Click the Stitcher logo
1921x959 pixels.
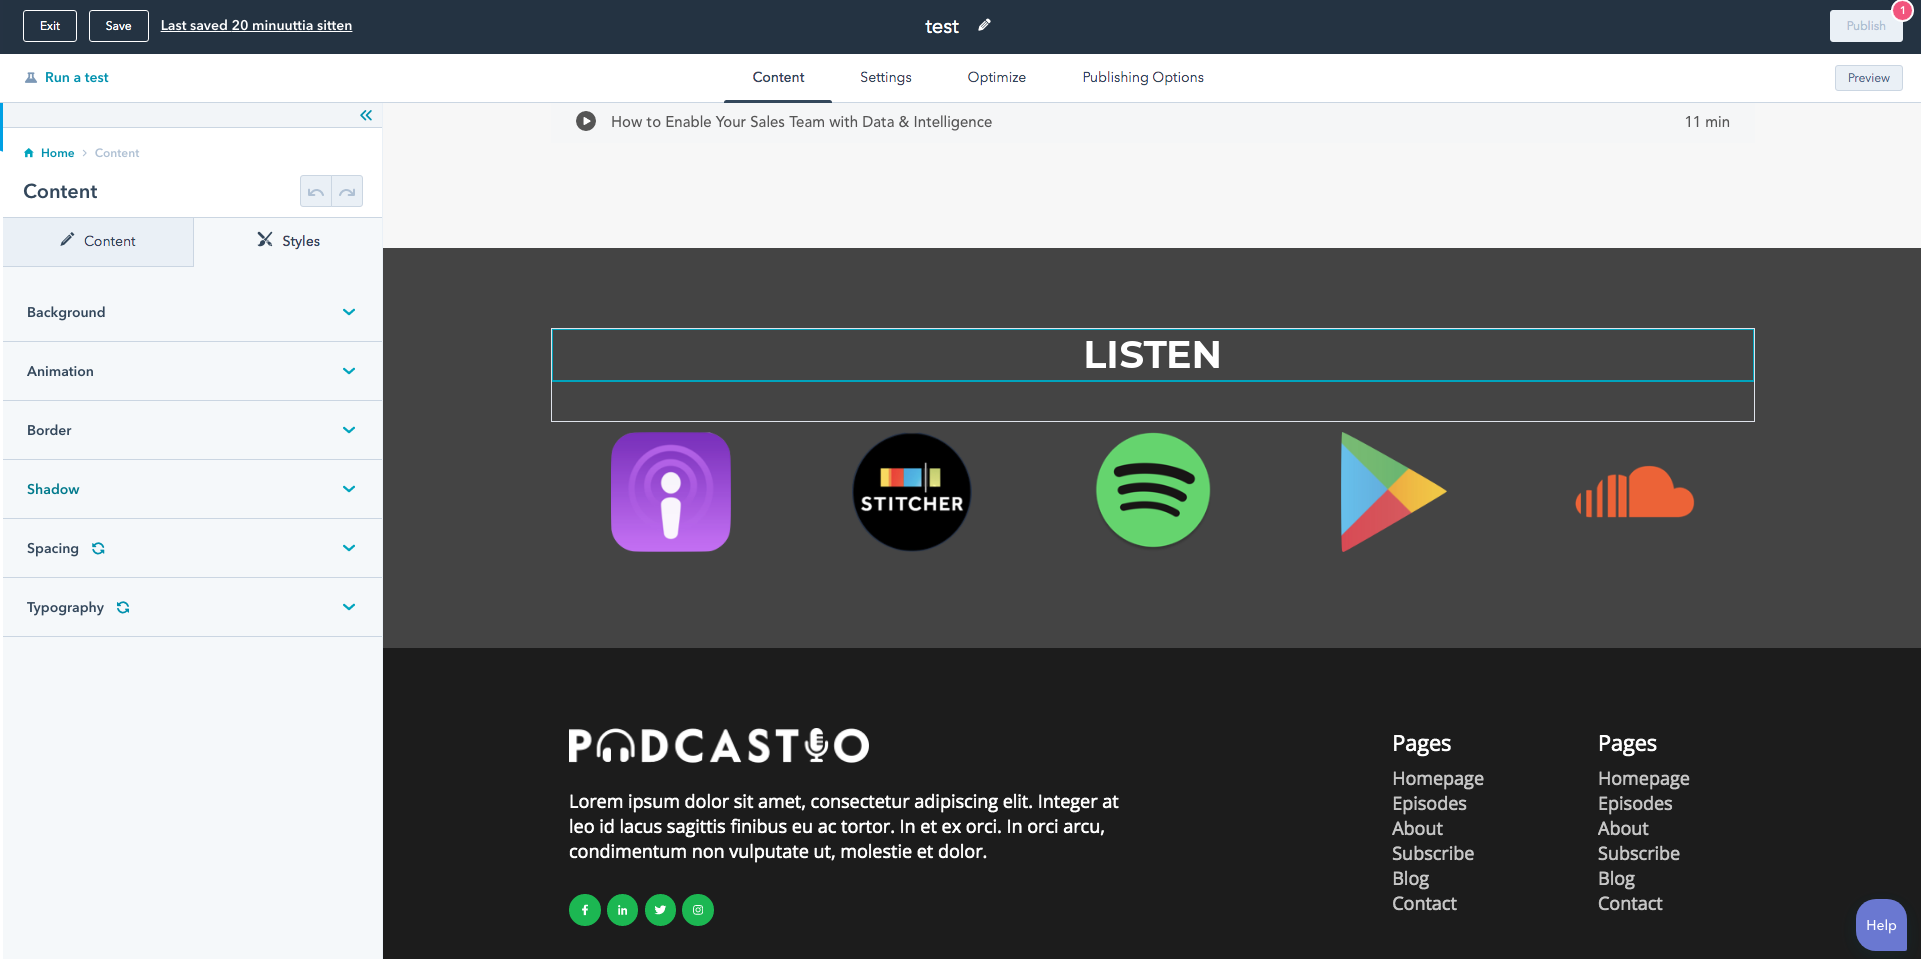912,491
